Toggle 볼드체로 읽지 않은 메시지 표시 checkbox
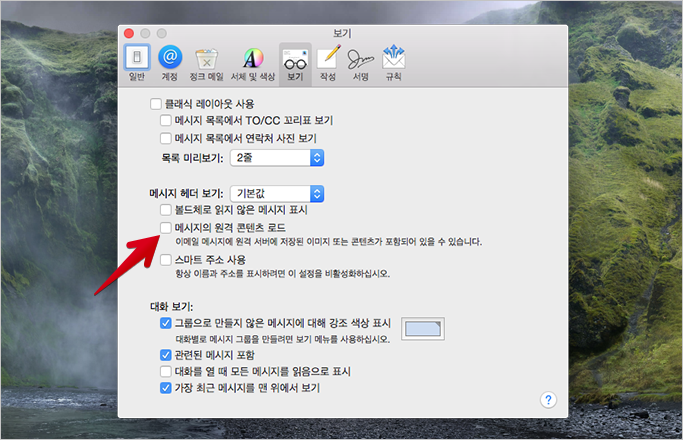The height and width of the screenshot is (440, 683). tap(166, 210)
